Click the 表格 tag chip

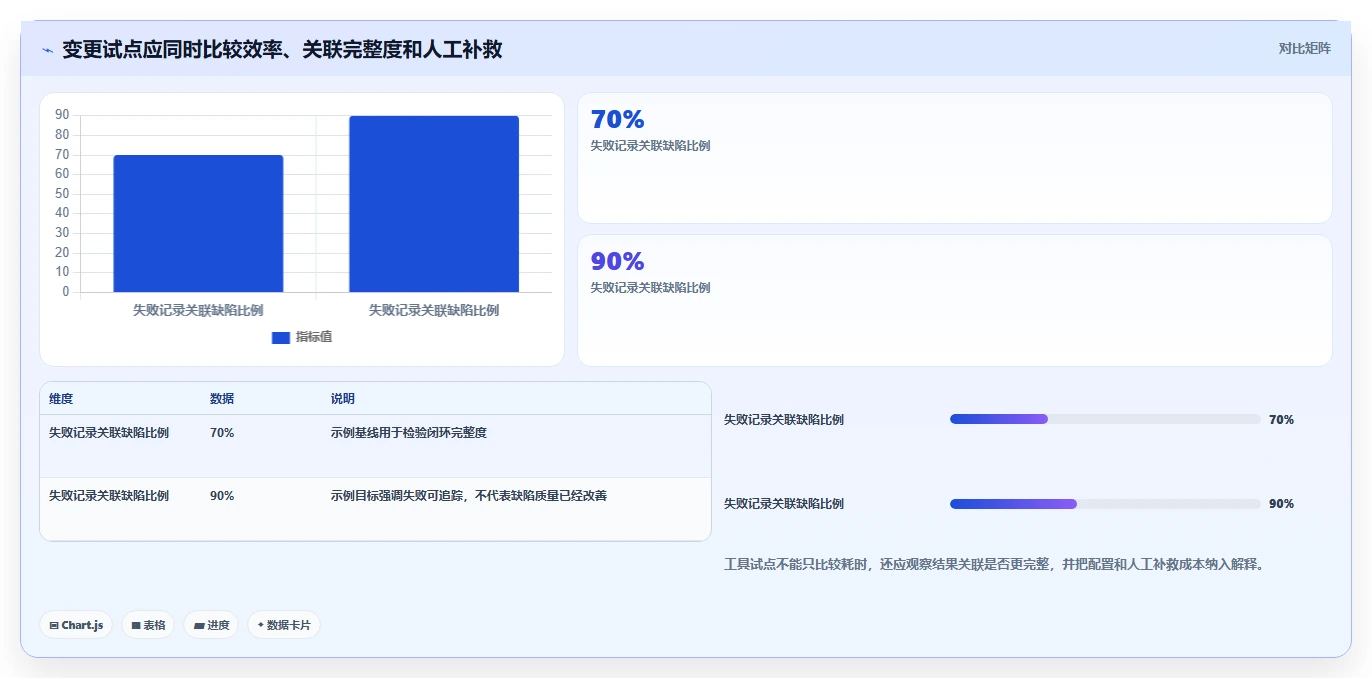pyautogui.click(x=148, y=625)
